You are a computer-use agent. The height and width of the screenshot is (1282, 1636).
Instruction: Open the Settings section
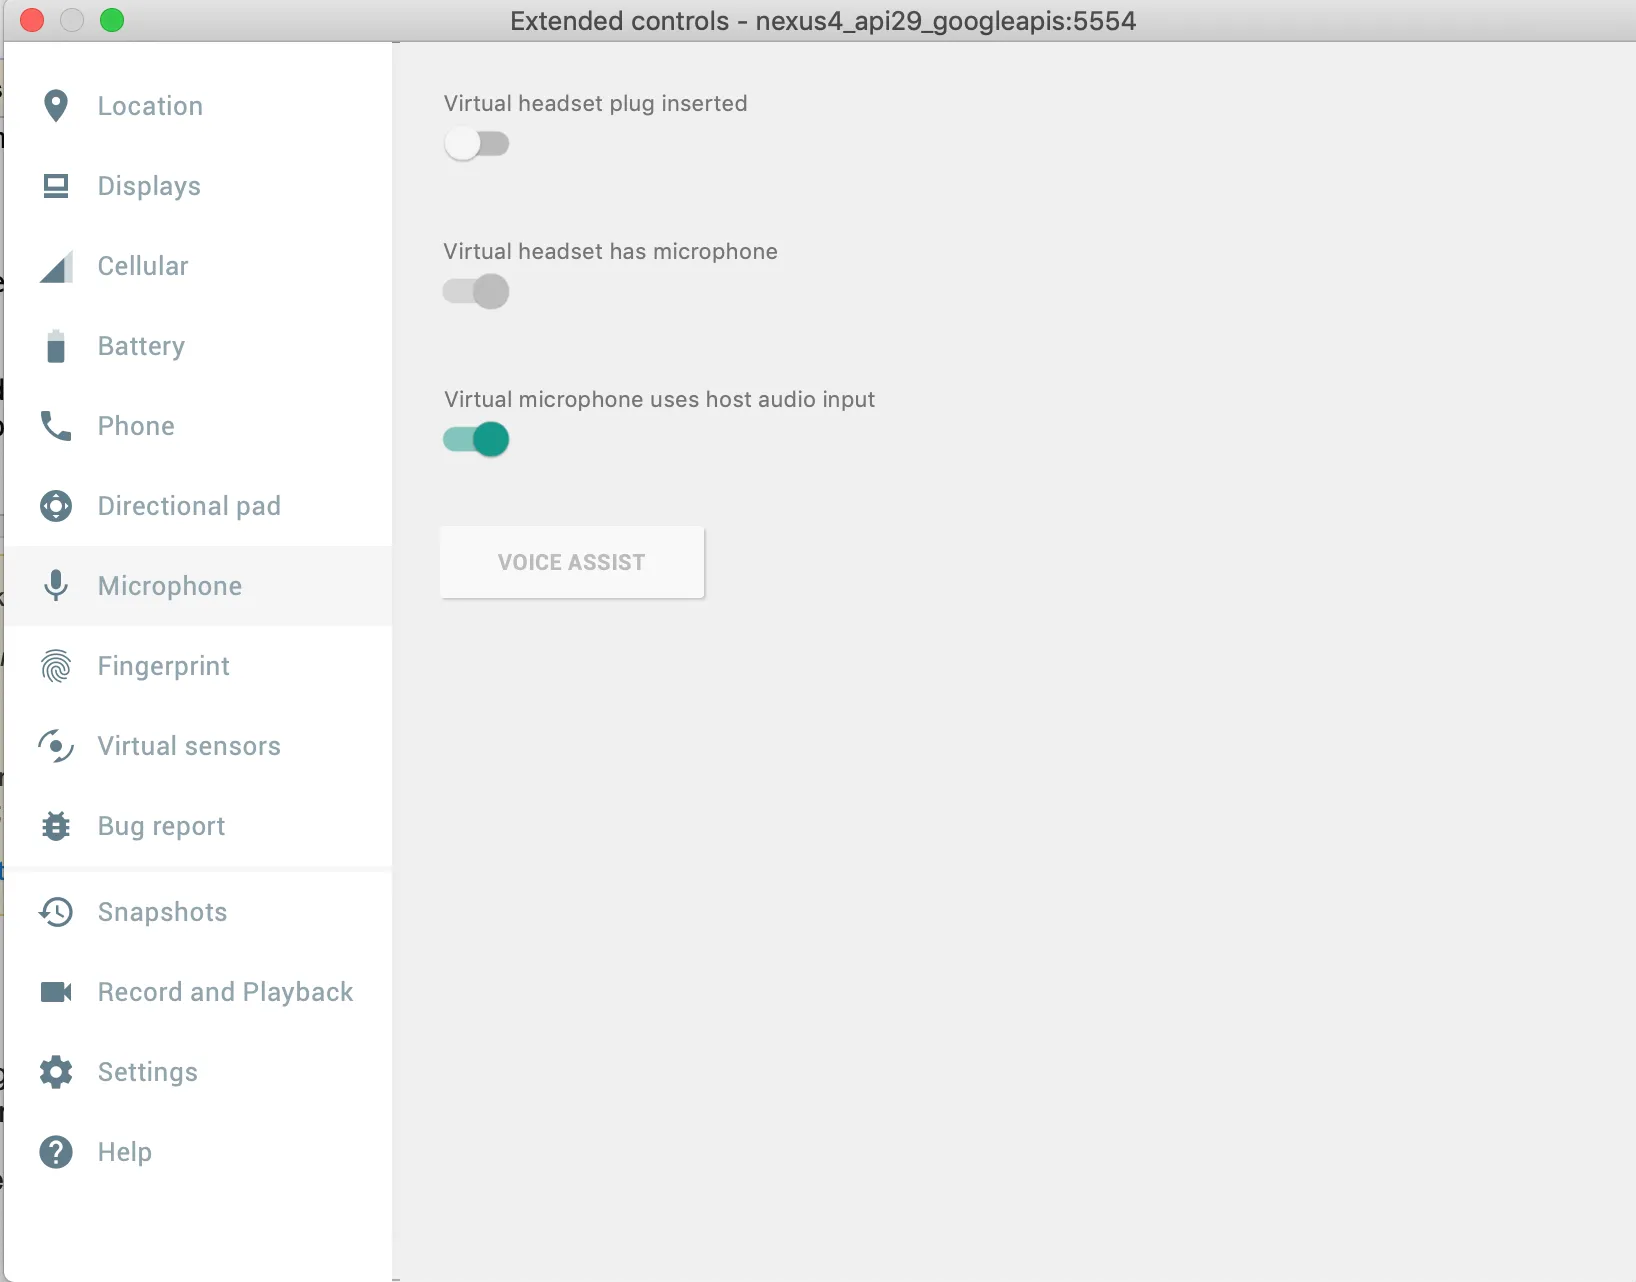(x=147, y=1072)
